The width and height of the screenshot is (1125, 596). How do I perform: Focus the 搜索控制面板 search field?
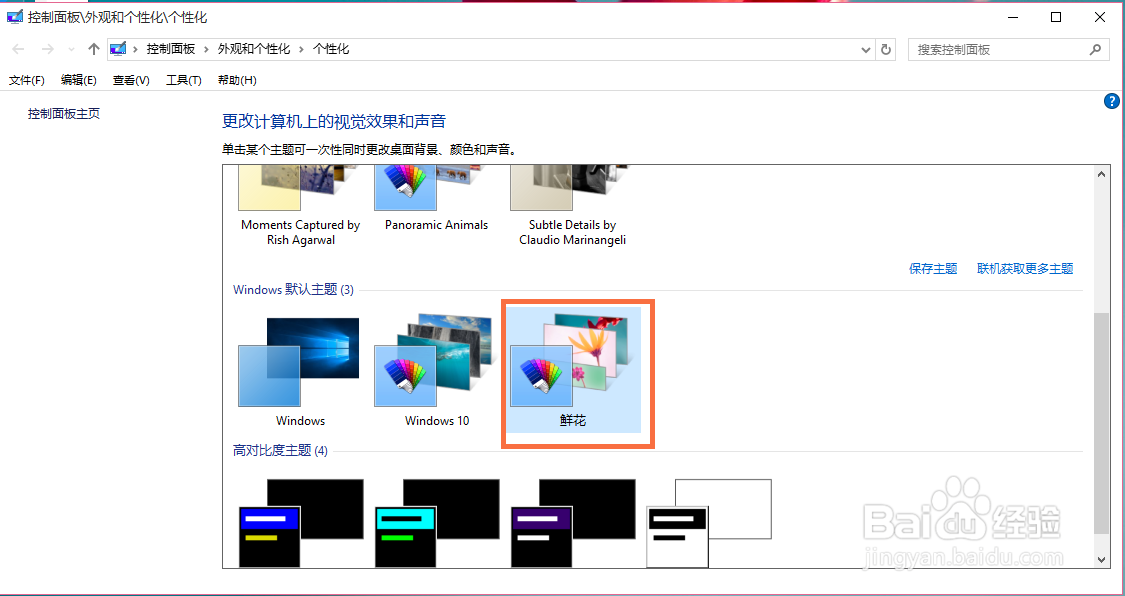pos(1007,49)
